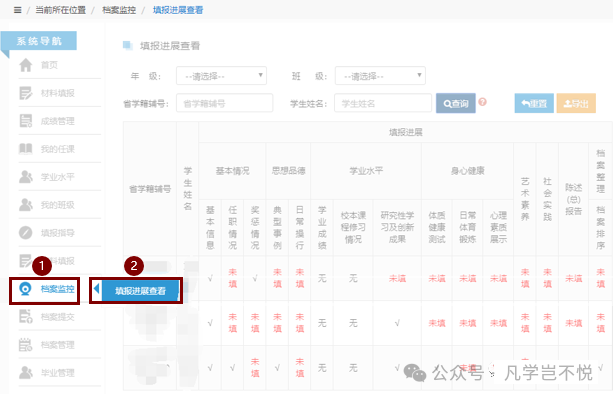The width and height of the screenshot is (613, 398).
Task: Click the 重置 reset button
Action: (534, 103)
